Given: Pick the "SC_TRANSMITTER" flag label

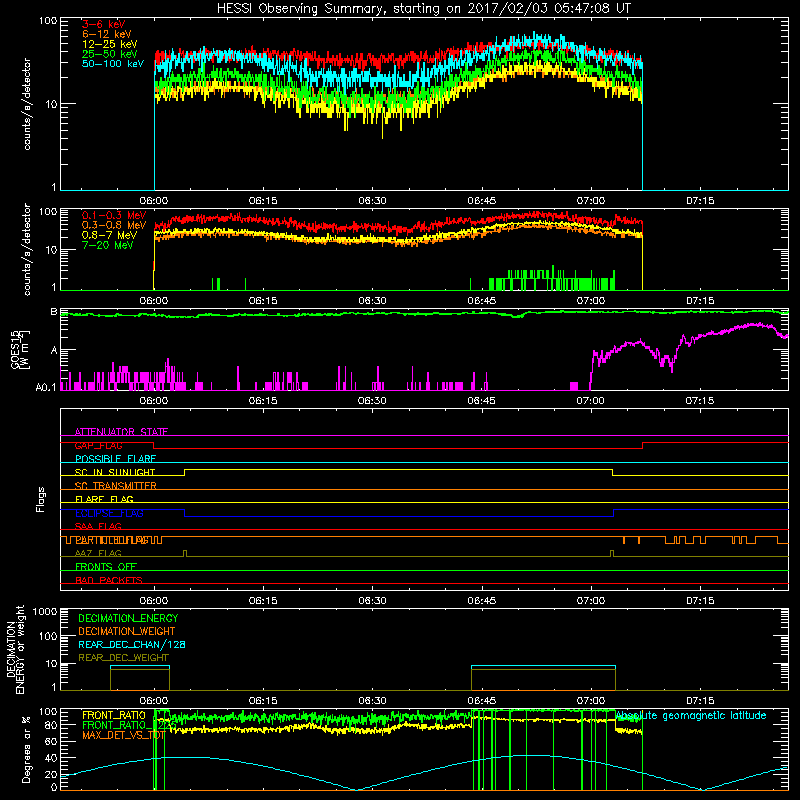Looking at the screenshot, I should 115,485.
